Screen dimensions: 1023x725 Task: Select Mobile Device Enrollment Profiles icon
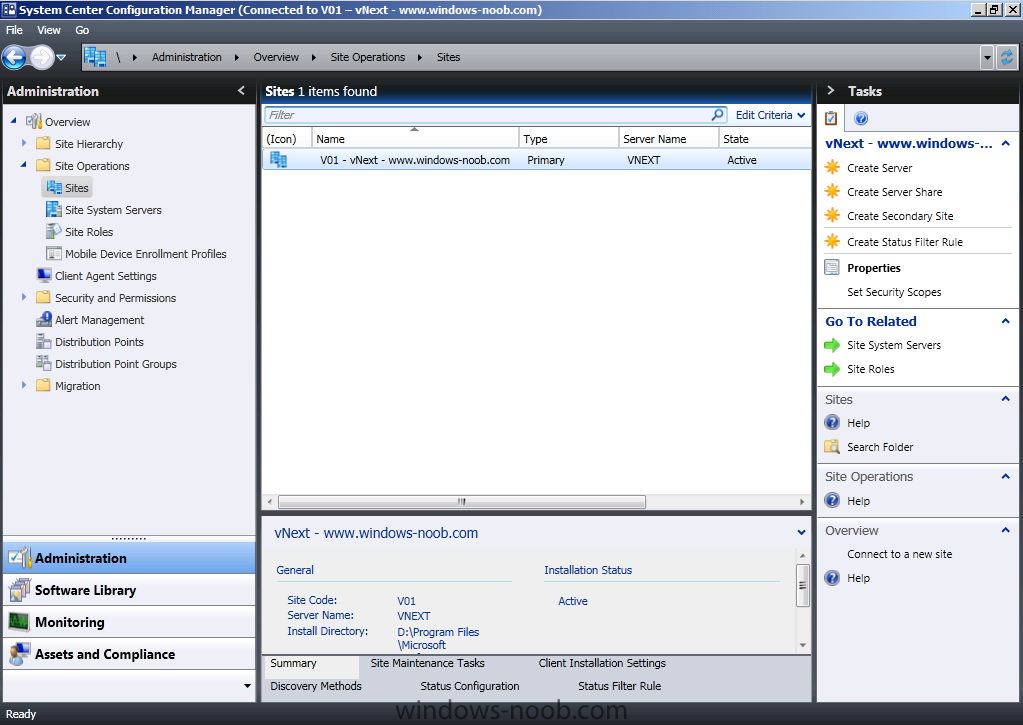pyautogui.click(x=53, y=253)
